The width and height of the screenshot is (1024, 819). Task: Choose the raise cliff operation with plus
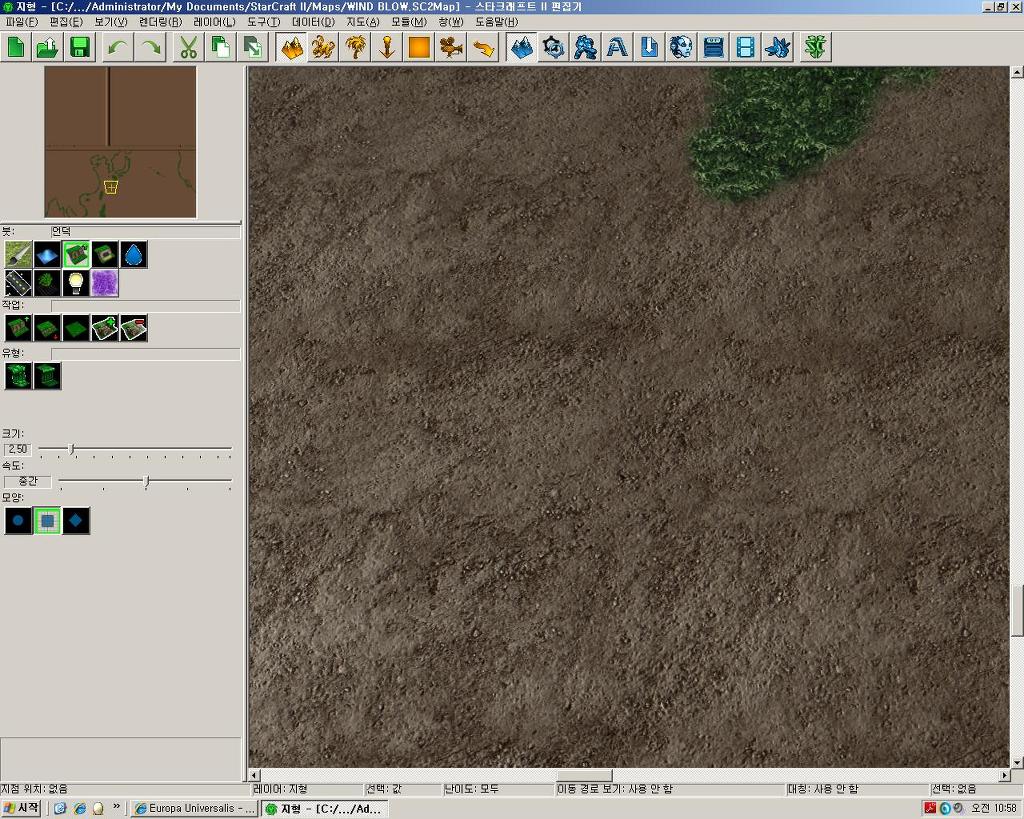(18, 328)
